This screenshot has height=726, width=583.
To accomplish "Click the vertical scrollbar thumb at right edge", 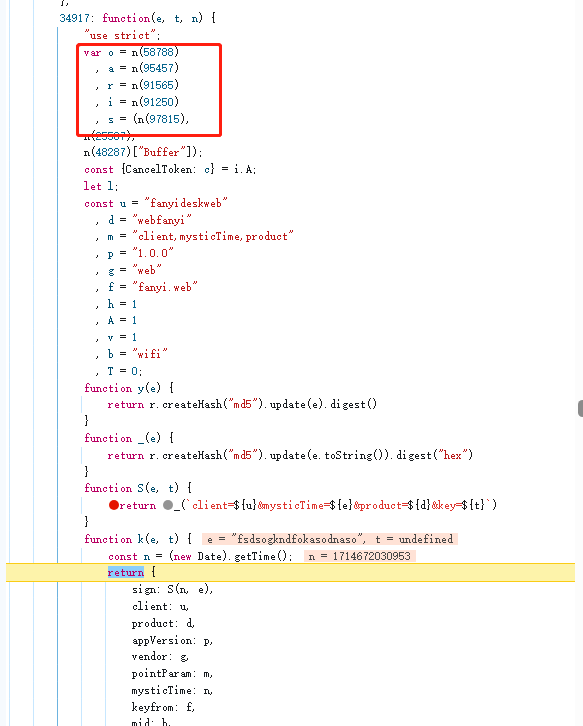I will (x=580, y=409).
